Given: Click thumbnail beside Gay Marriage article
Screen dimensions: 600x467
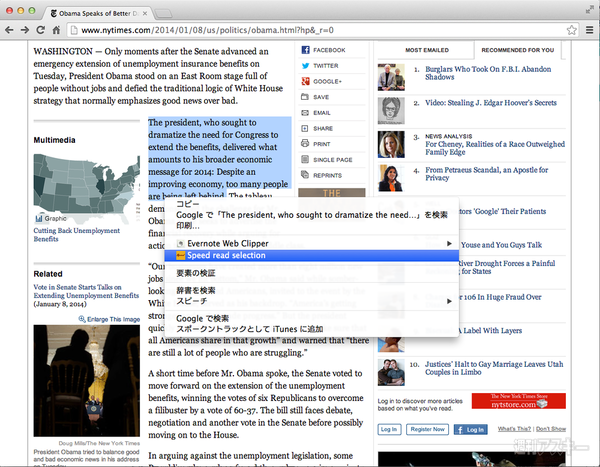Looking at the screenshot, I should click(x=391, y=372).
